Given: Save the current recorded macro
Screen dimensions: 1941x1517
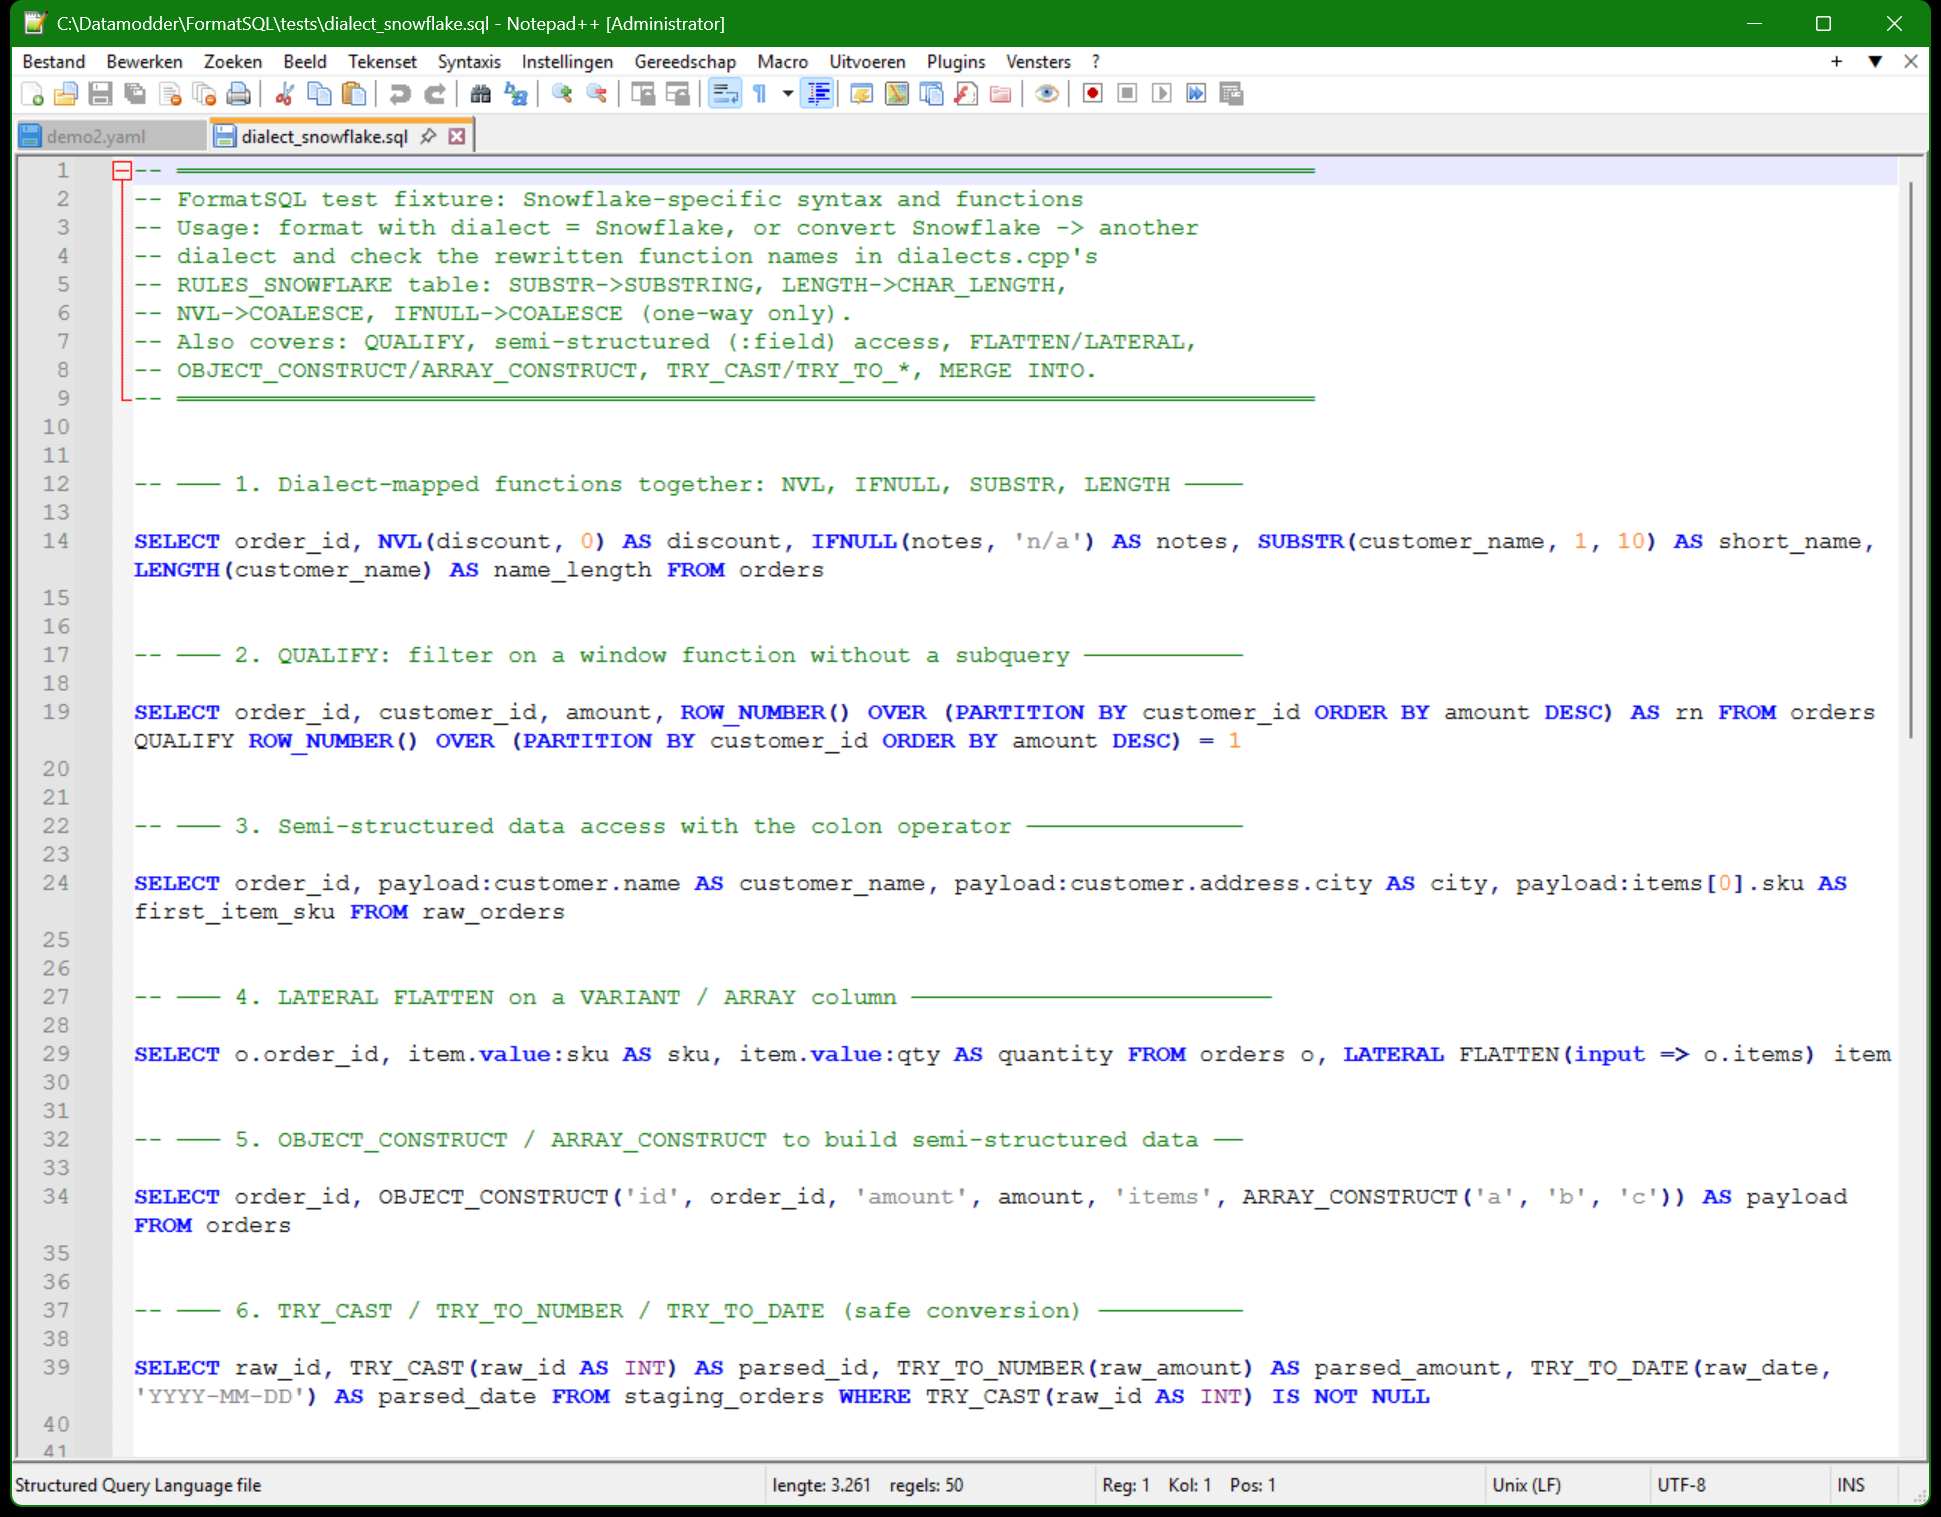Looking at the screenshot, I should pyautogui.click(x=1231, y=94).
